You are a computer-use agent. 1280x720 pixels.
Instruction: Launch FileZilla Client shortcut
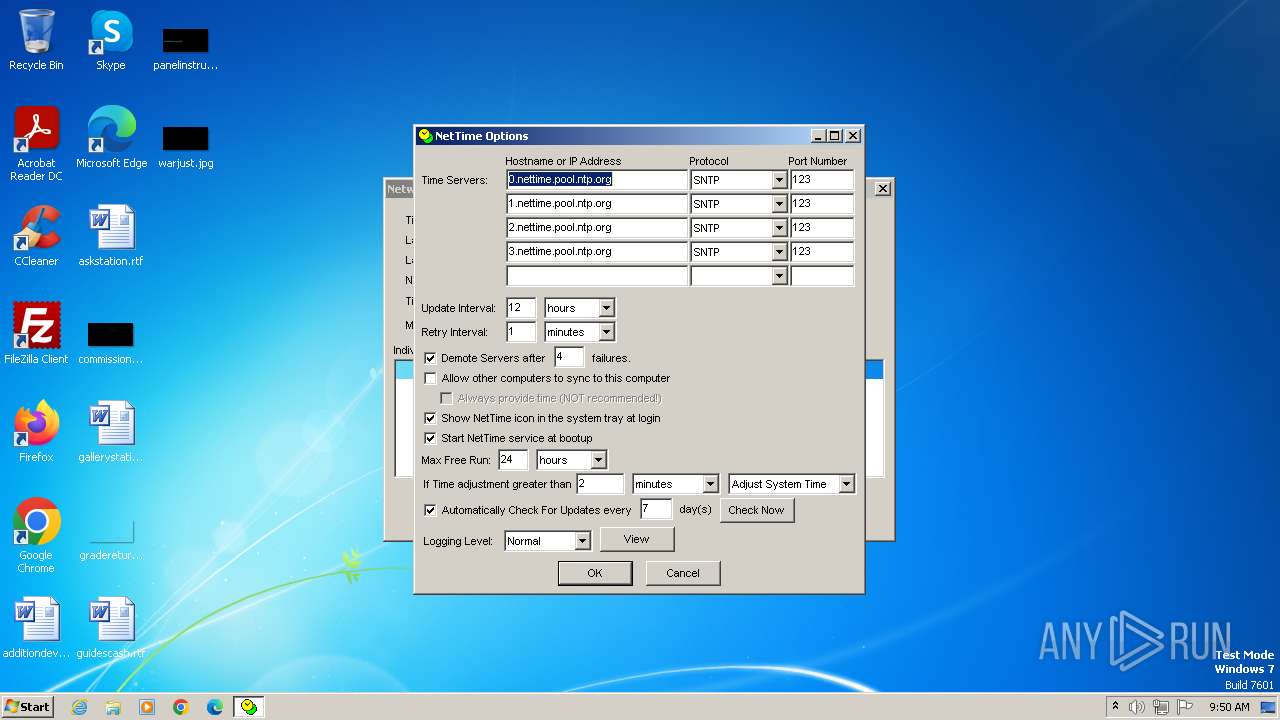click(36, 334)
